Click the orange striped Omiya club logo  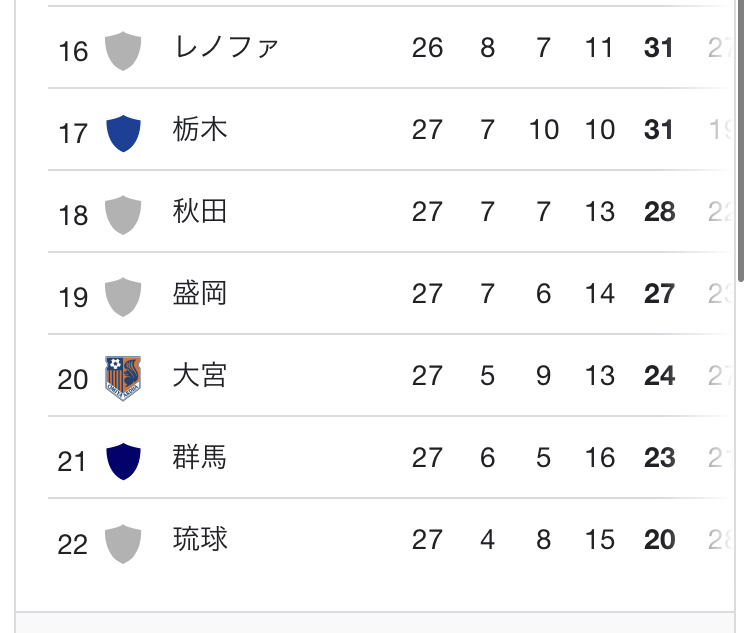tap(123, 378)
